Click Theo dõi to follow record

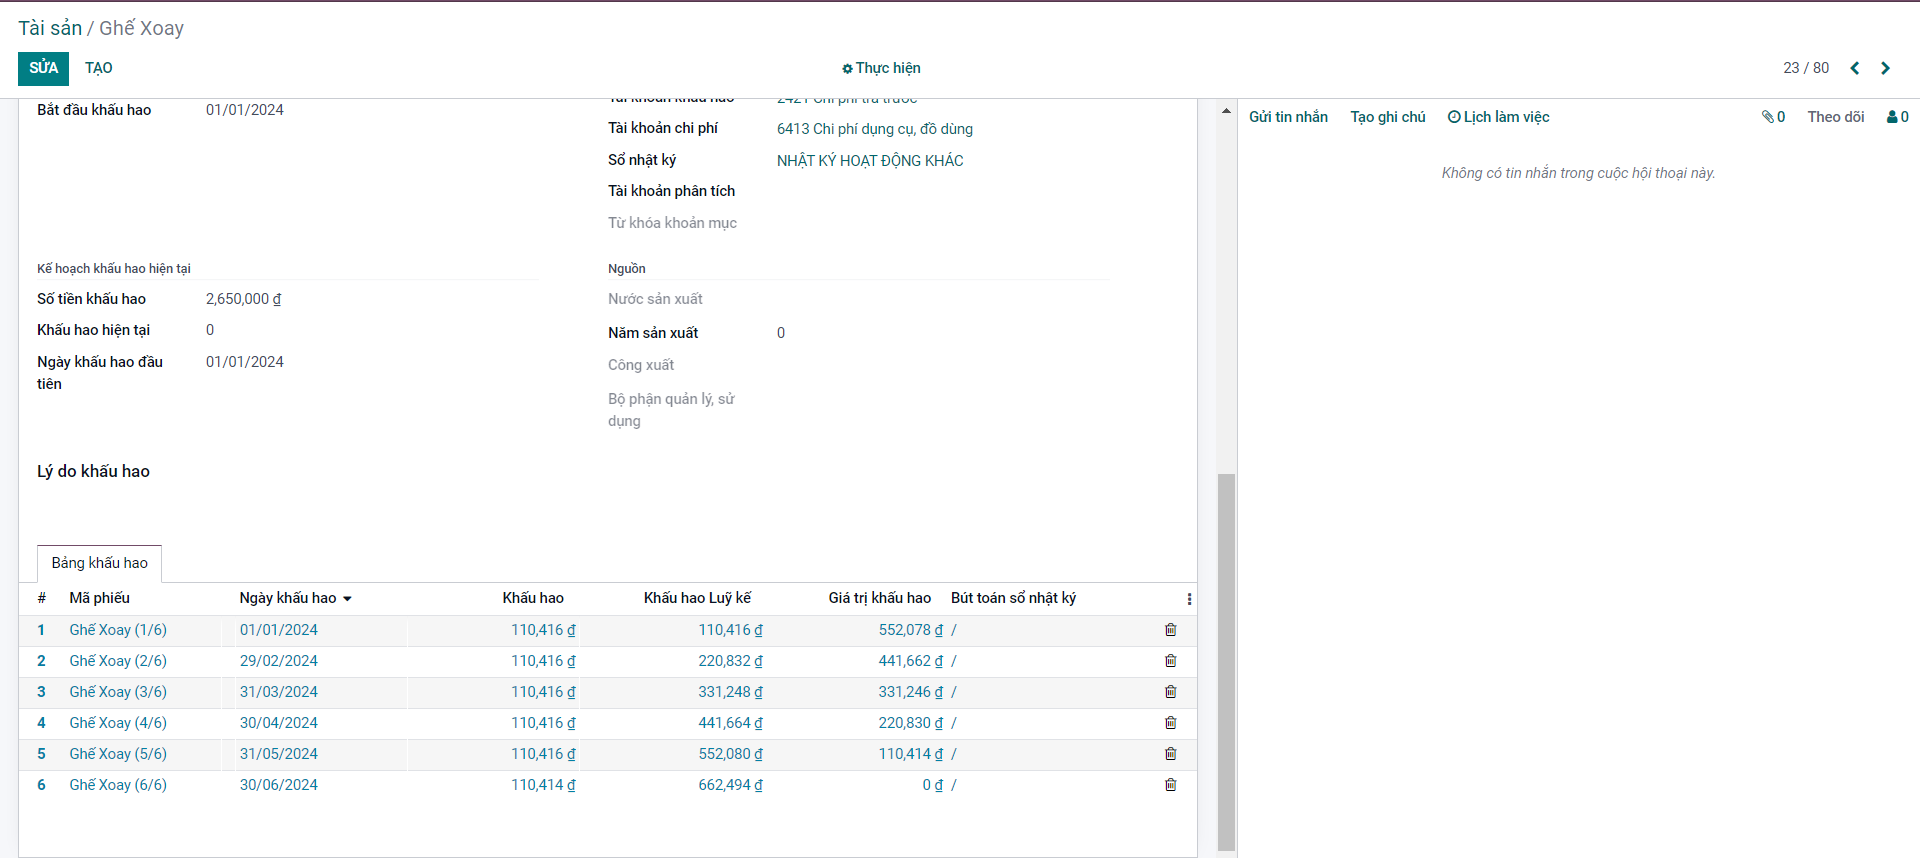point(1835,117)
